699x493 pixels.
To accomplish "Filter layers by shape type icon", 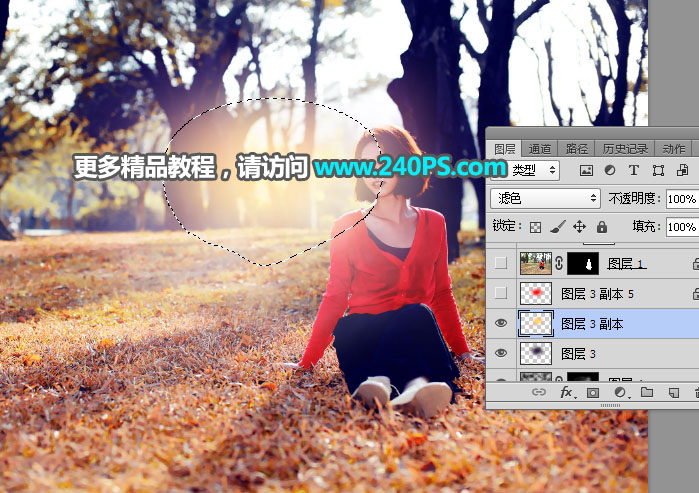I will (658, 170).
